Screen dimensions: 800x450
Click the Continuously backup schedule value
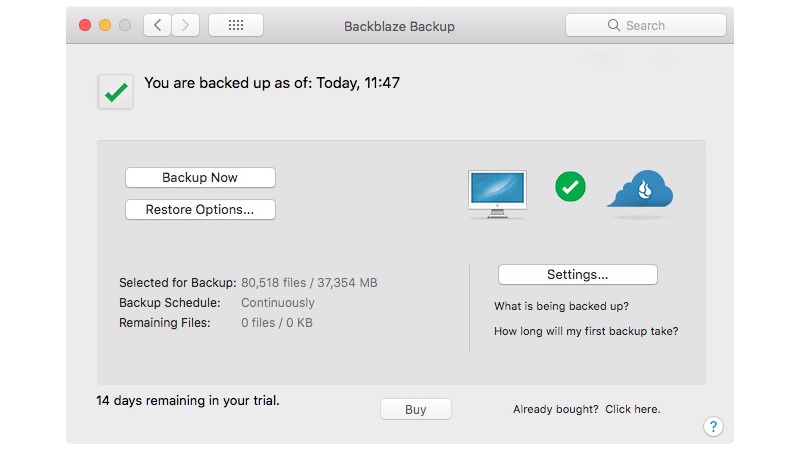coord(278,303)
